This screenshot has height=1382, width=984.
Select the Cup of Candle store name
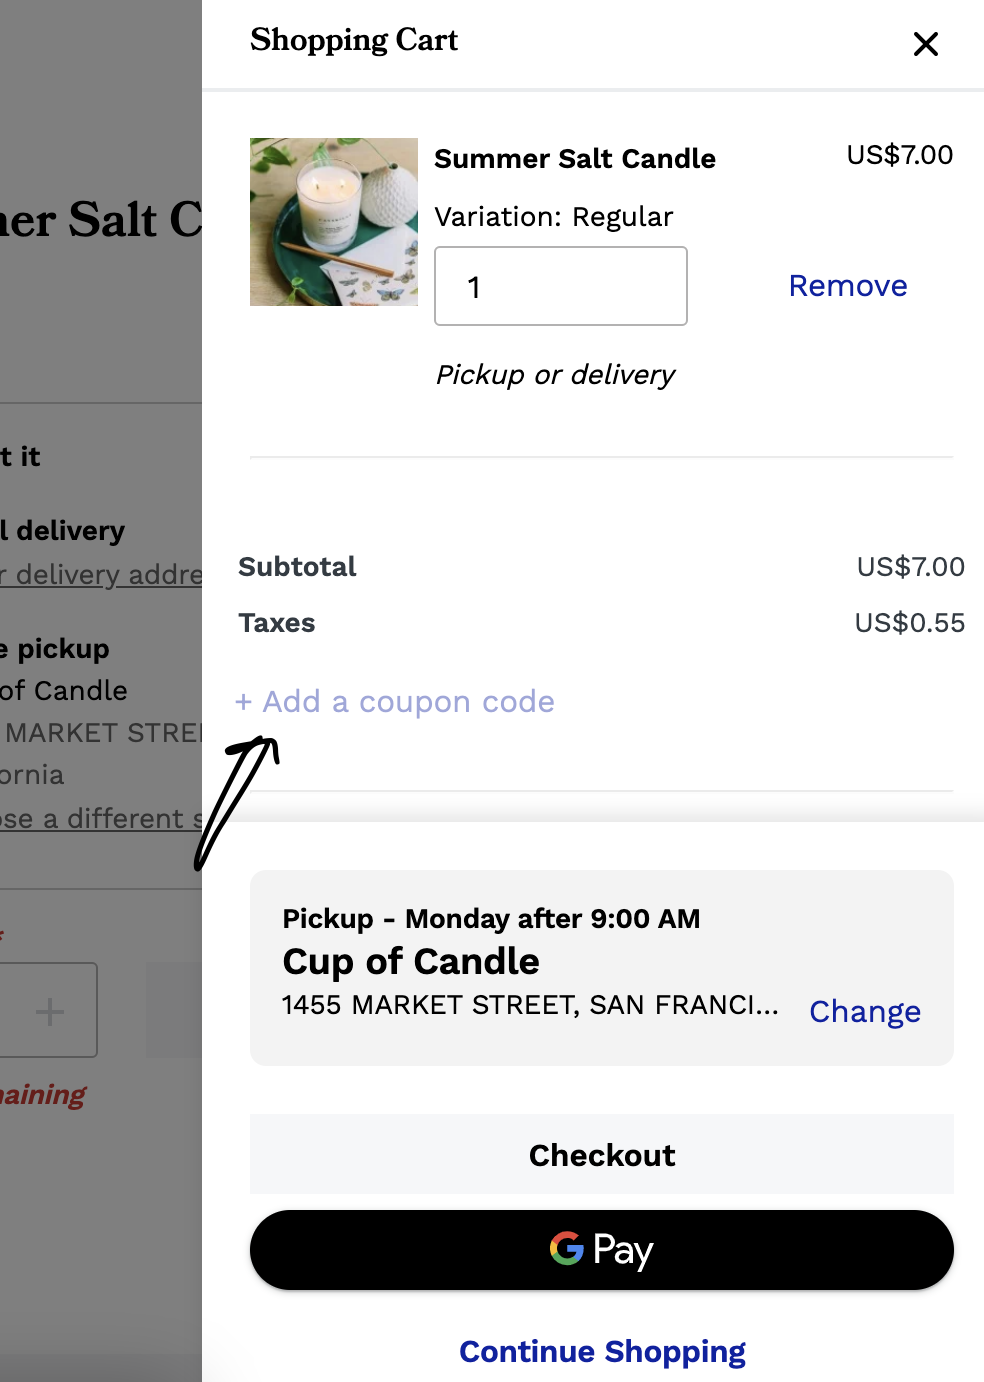[x=411, y=962]
